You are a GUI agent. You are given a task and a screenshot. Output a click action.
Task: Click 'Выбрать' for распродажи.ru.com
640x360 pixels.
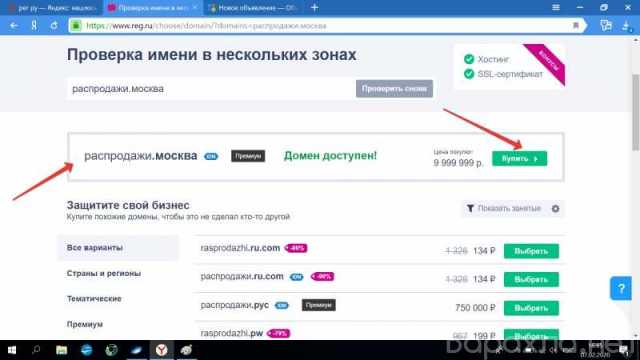[531, 280]
